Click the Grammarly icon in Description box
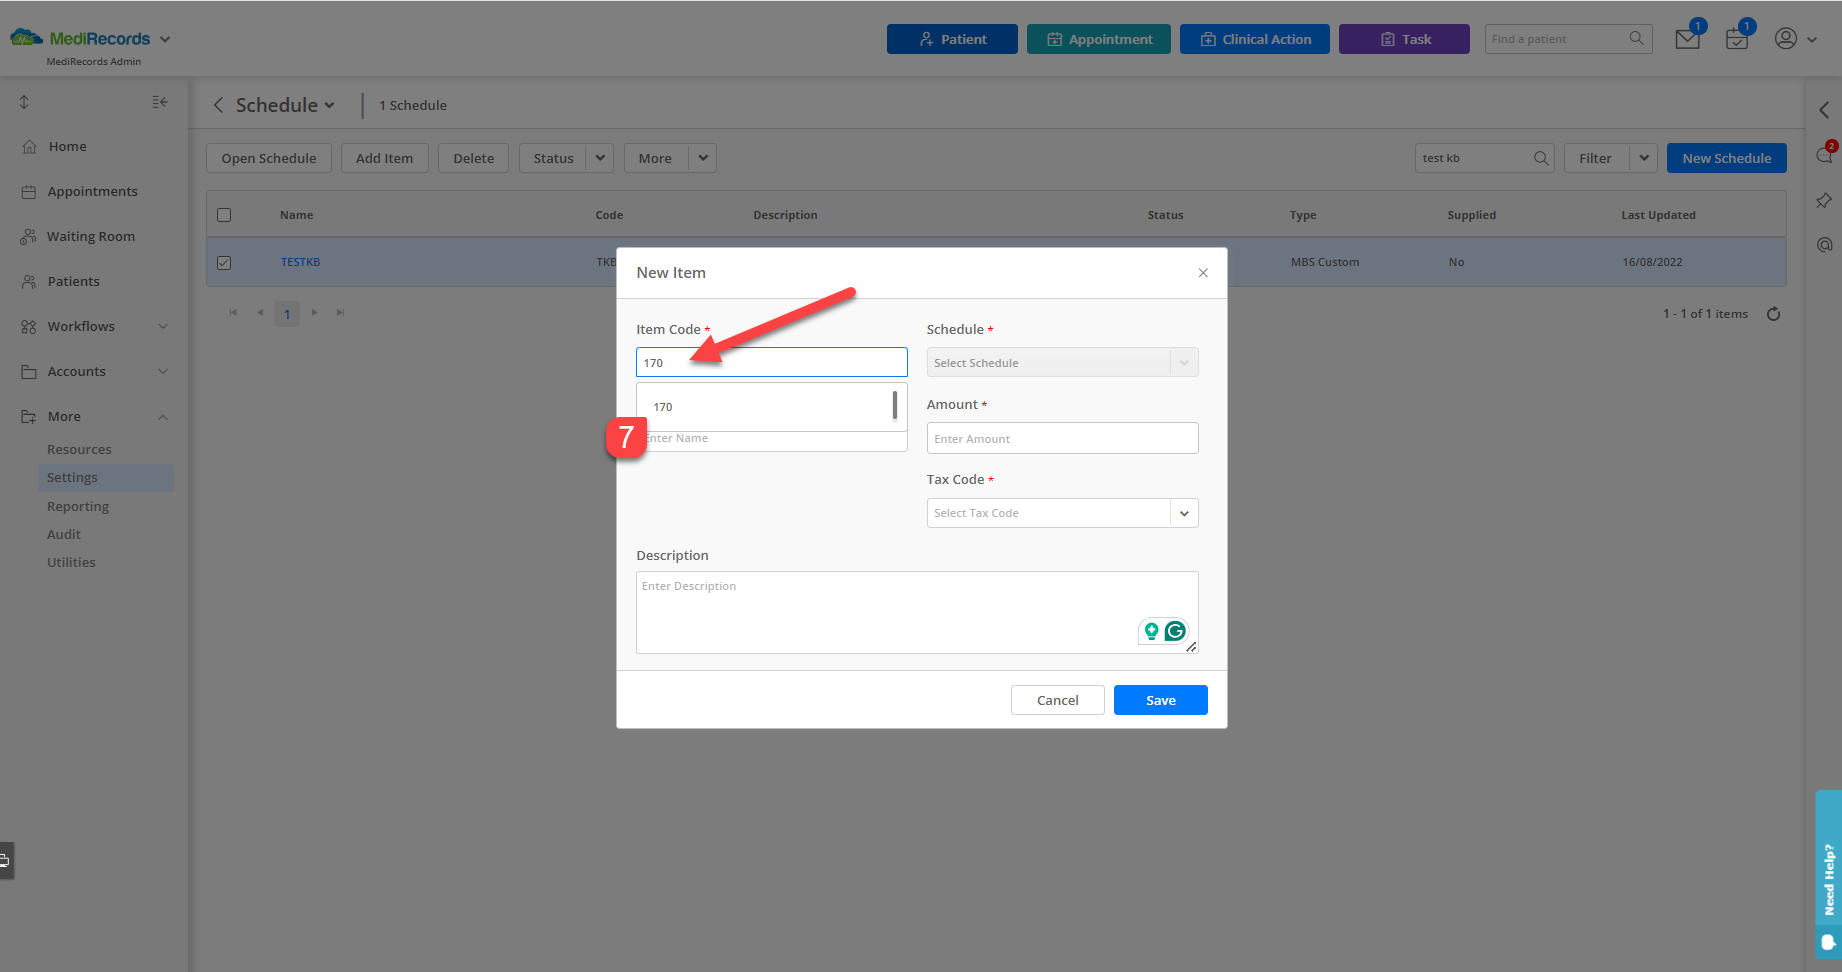 [1175, 630]
